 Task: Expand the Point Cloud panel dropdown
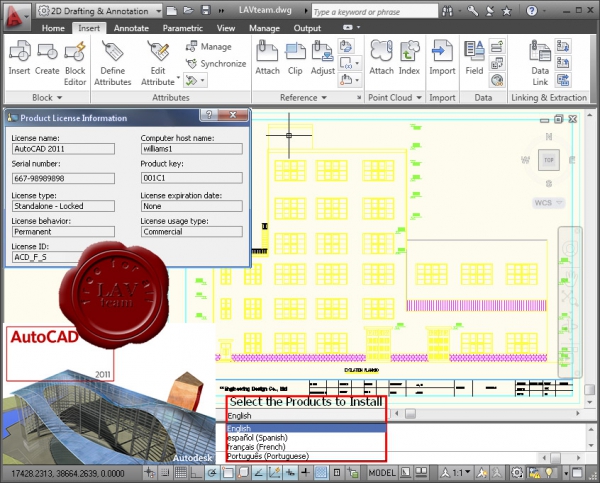(x=395, y=98)
